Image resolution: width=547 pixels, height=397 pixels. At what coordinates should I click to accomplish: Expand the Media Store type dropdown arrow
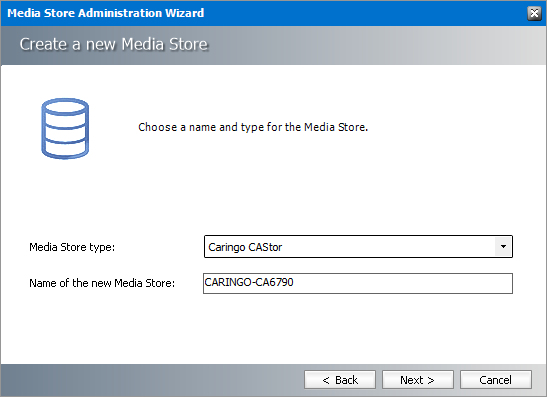click(x=503, y=247)
